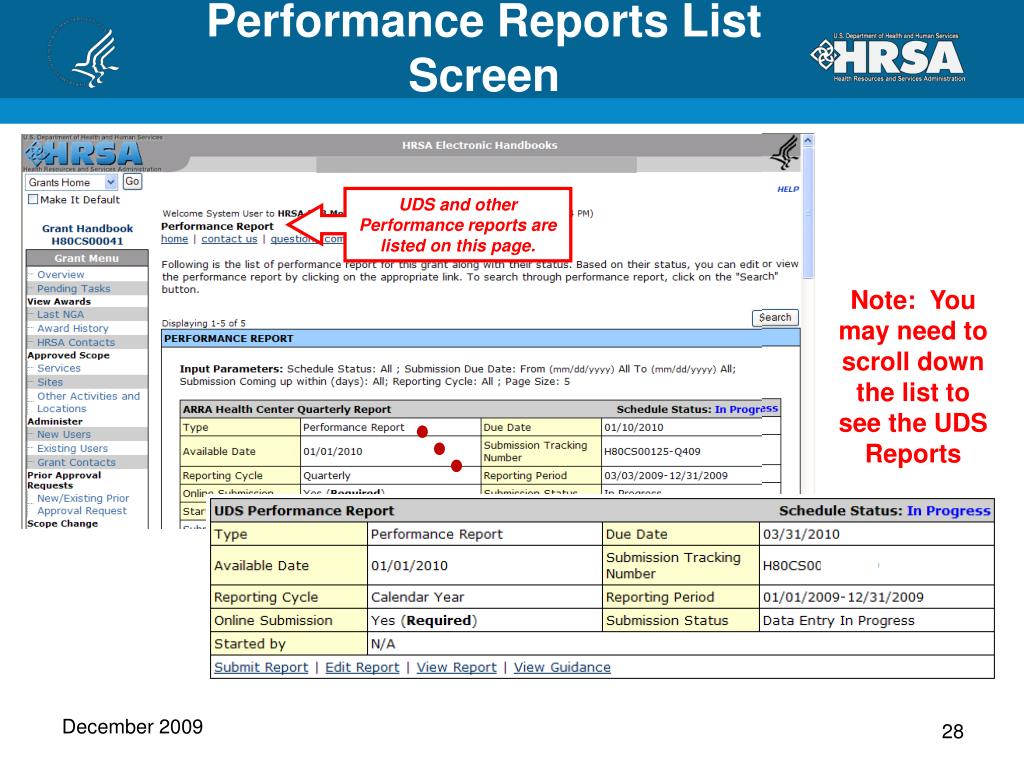Click the Edit Report link
This screenshot has height=768, width=1024.
pyautogui.click(x=362, y=667)
